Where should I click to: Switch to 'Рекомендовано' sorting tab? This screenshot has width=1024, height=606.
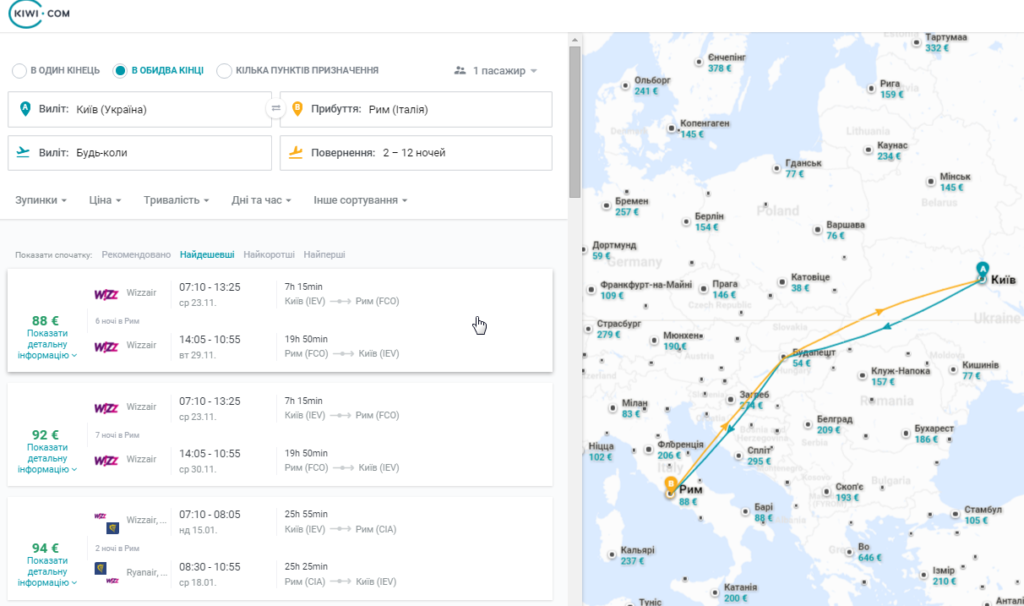click(x=136, y=255)
